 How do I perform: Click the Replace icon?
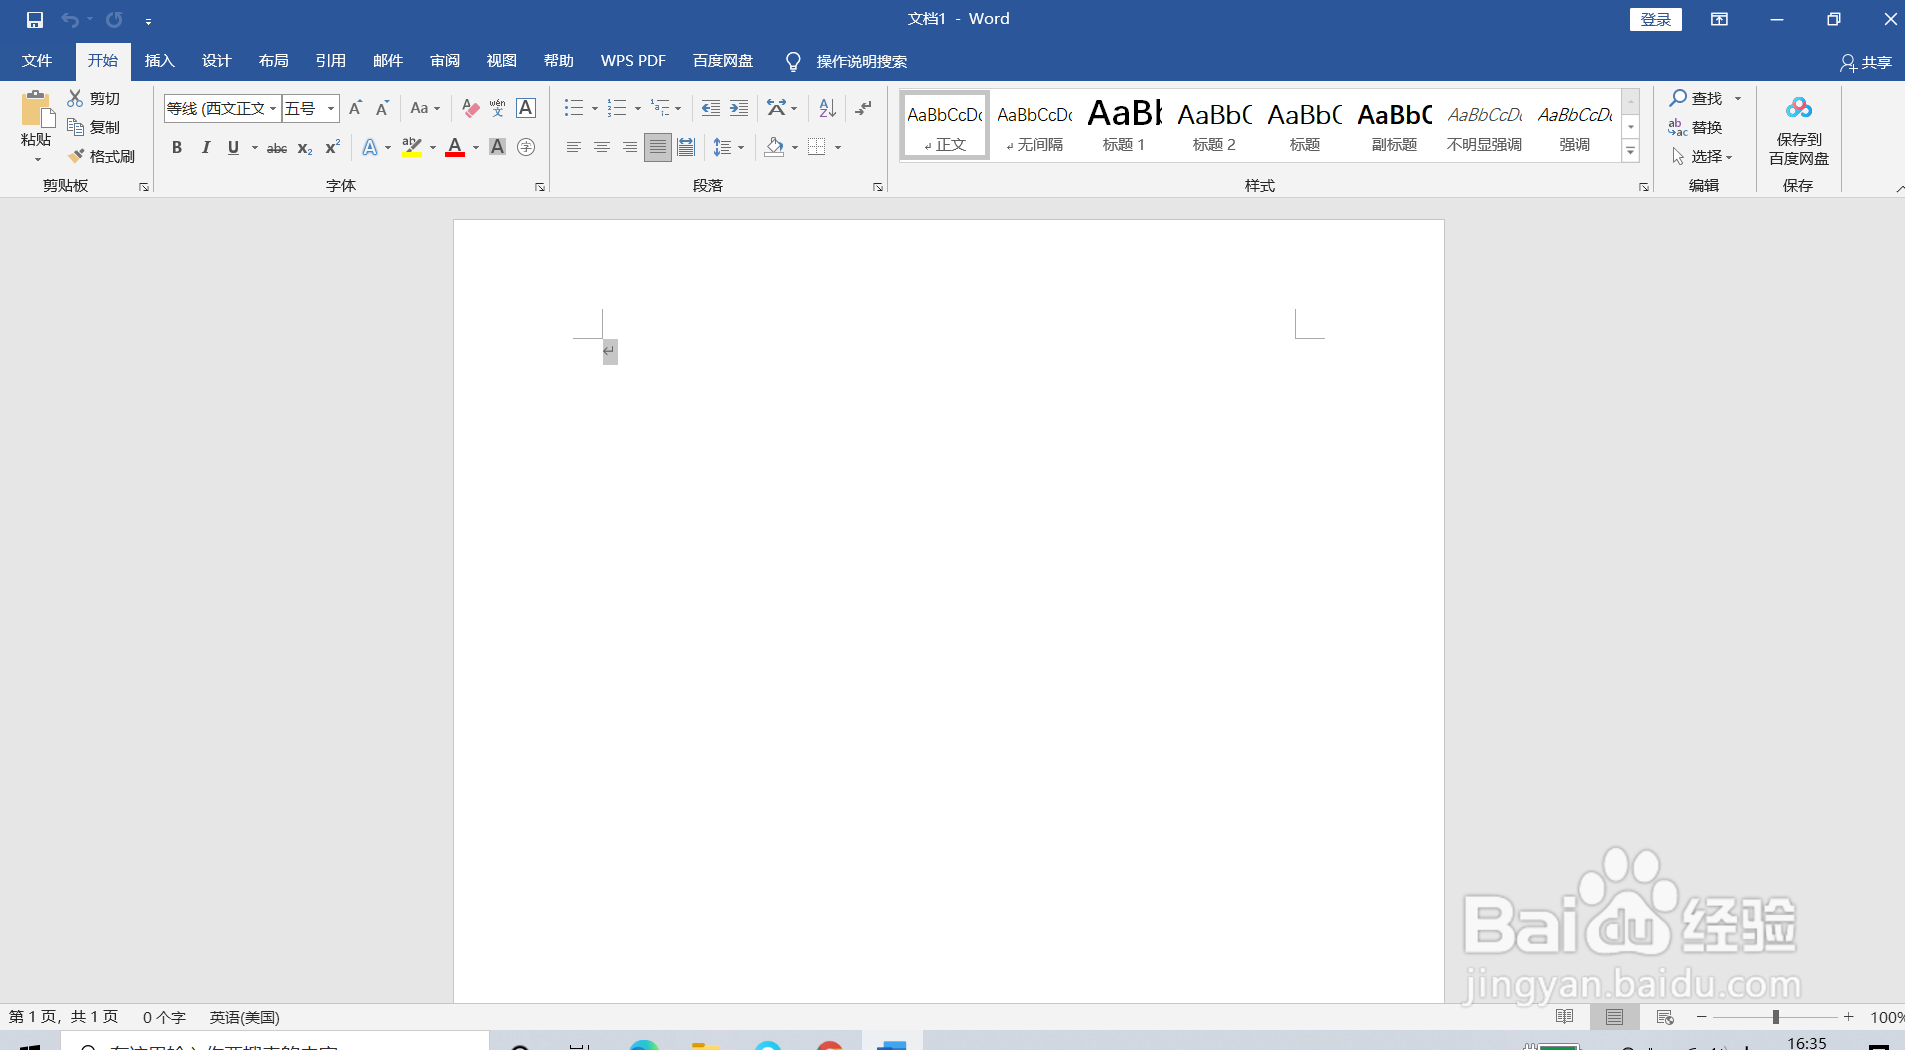pos(1678,127)
